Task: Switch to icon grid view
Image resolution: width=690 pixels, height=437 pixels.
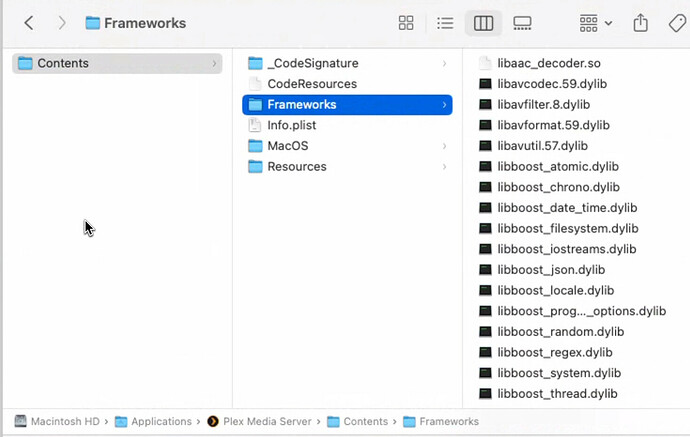Action: click(x=406, y=23)
